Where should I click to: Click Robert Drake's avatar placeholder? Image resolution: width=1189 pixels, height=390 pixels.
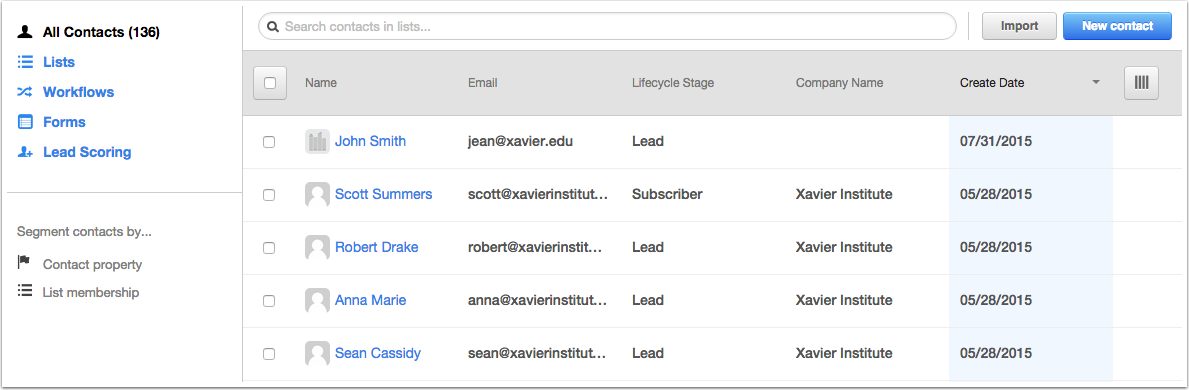(x=317, y=247)
